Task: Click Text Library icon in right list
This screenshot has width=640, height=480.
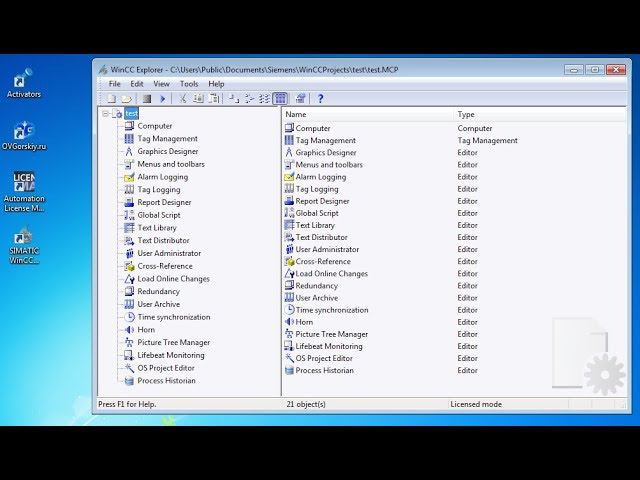Action: pos(289,225)
